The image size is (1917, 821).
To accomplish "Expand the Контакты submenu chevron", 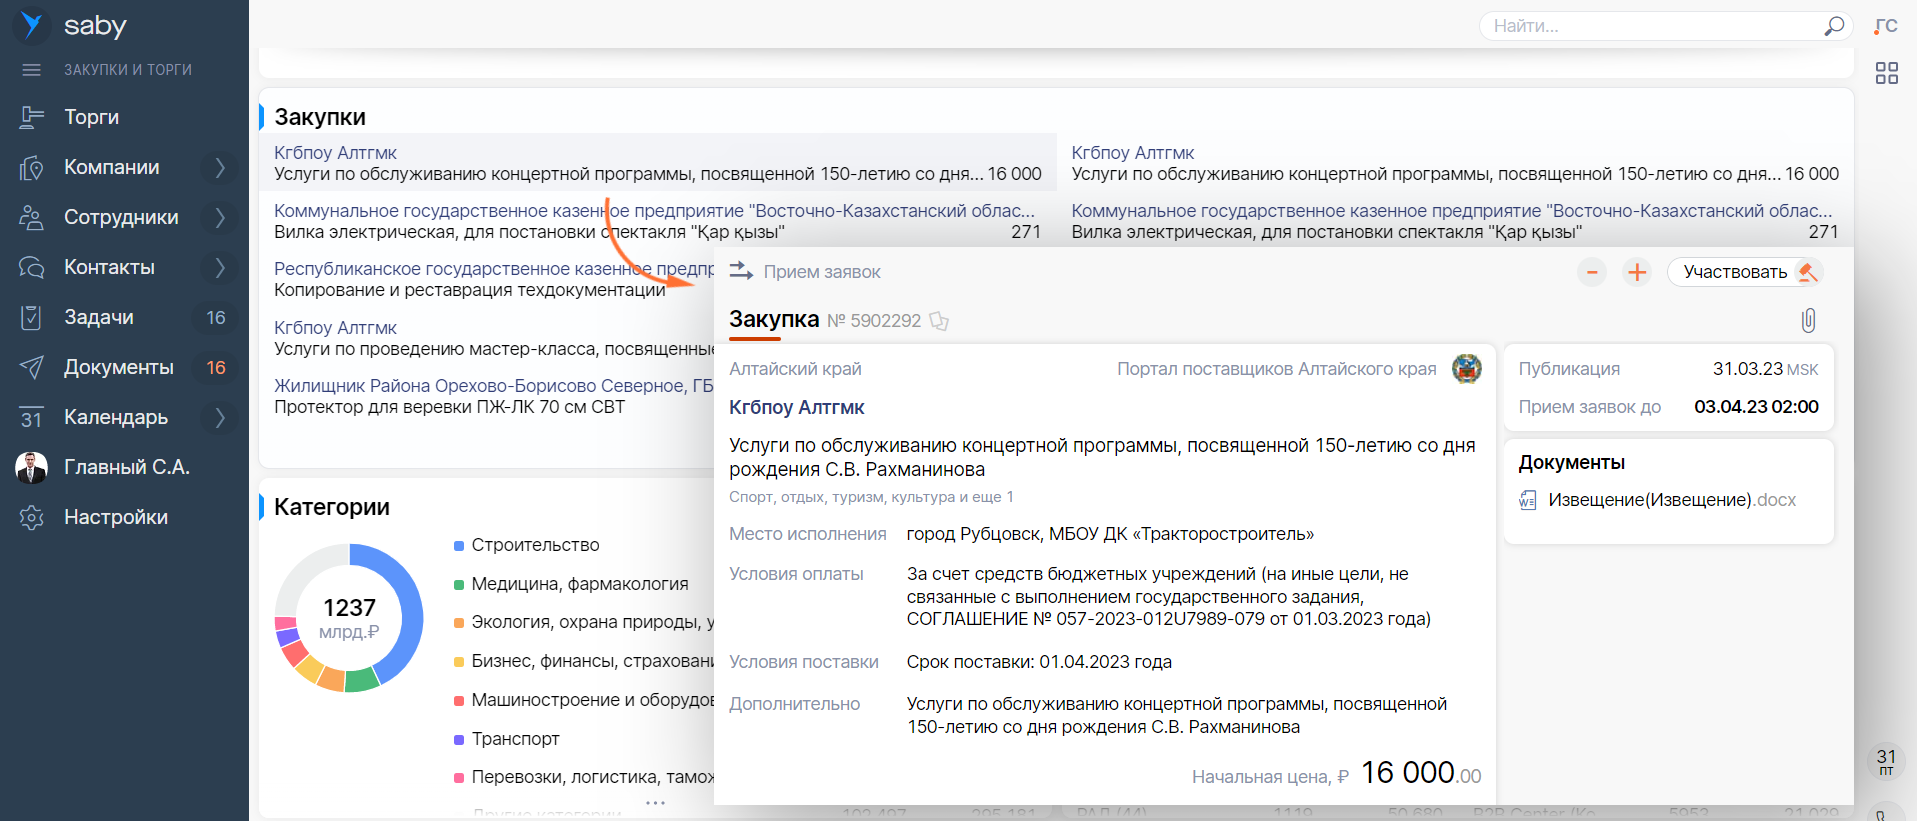I will tap(220, 267).
